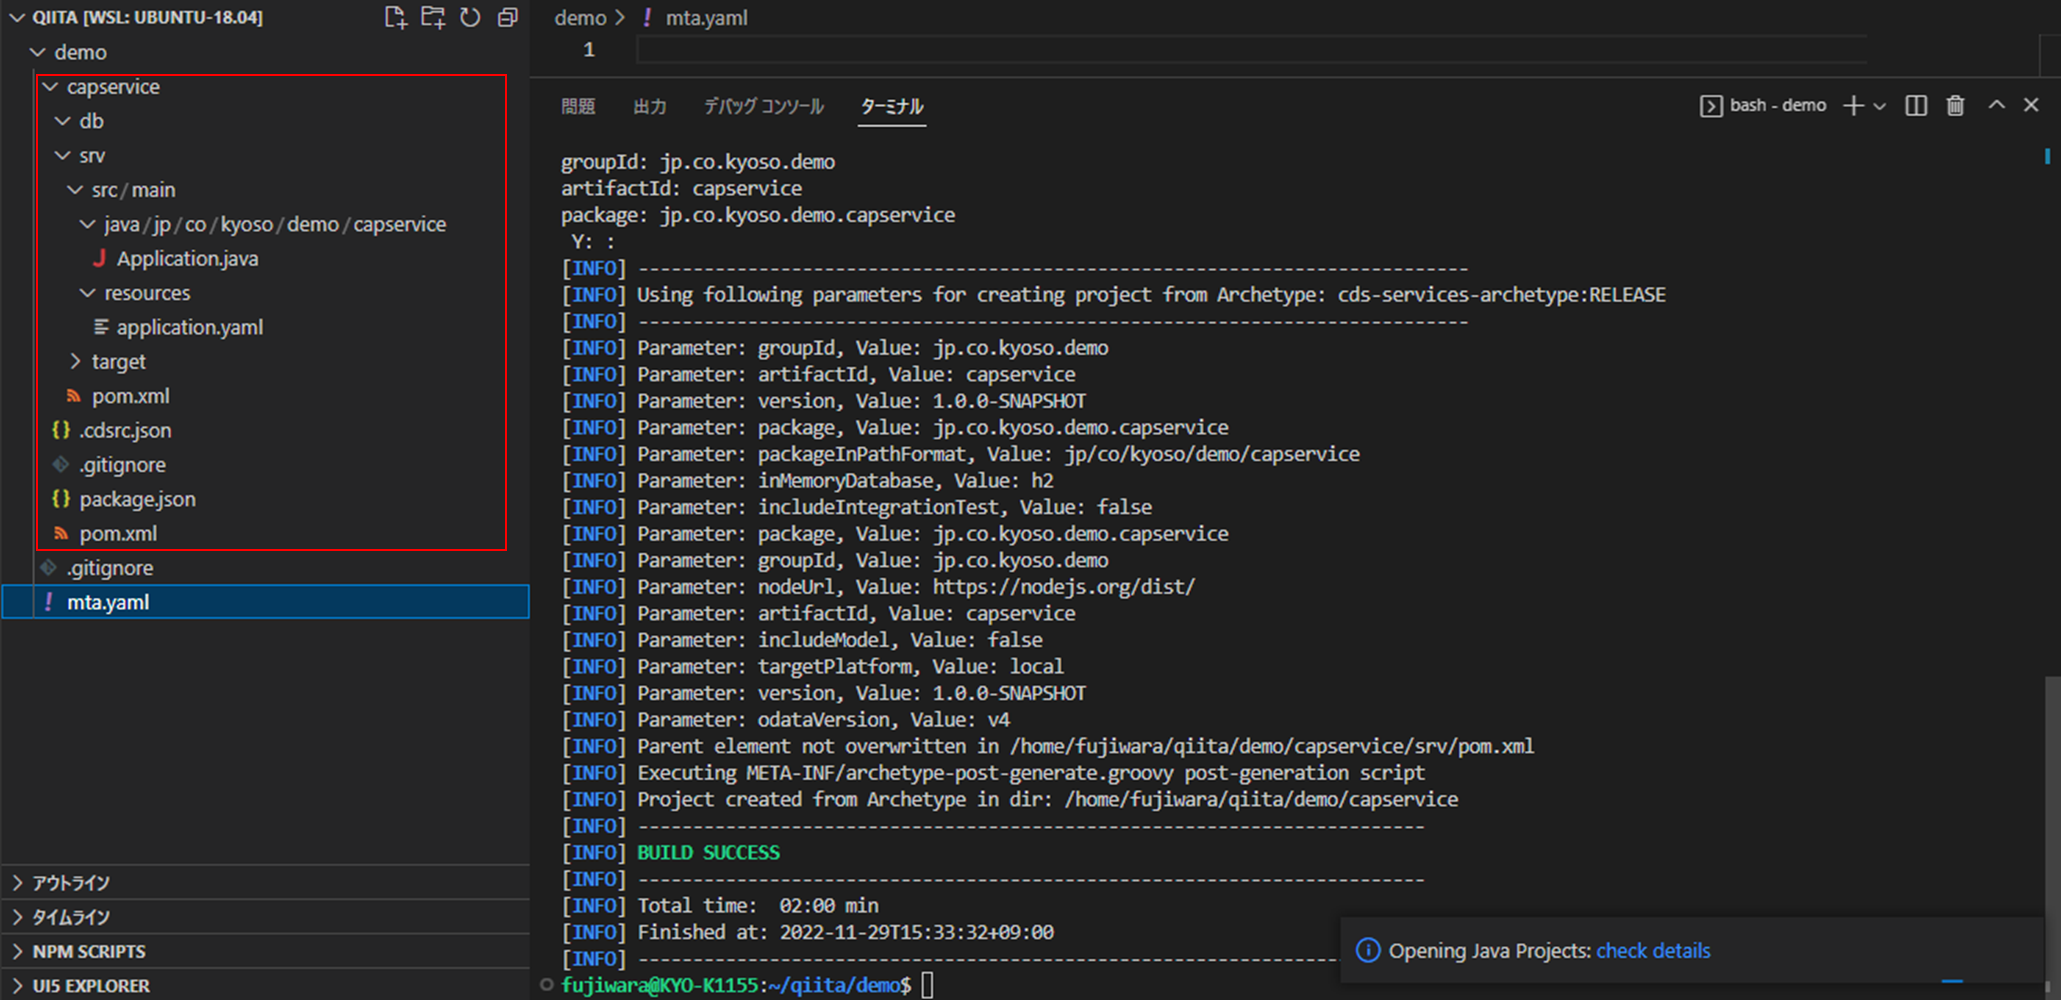Click the check details link
The width and height of the screenshot is (2061, 1000).
tap(1652, 951)
